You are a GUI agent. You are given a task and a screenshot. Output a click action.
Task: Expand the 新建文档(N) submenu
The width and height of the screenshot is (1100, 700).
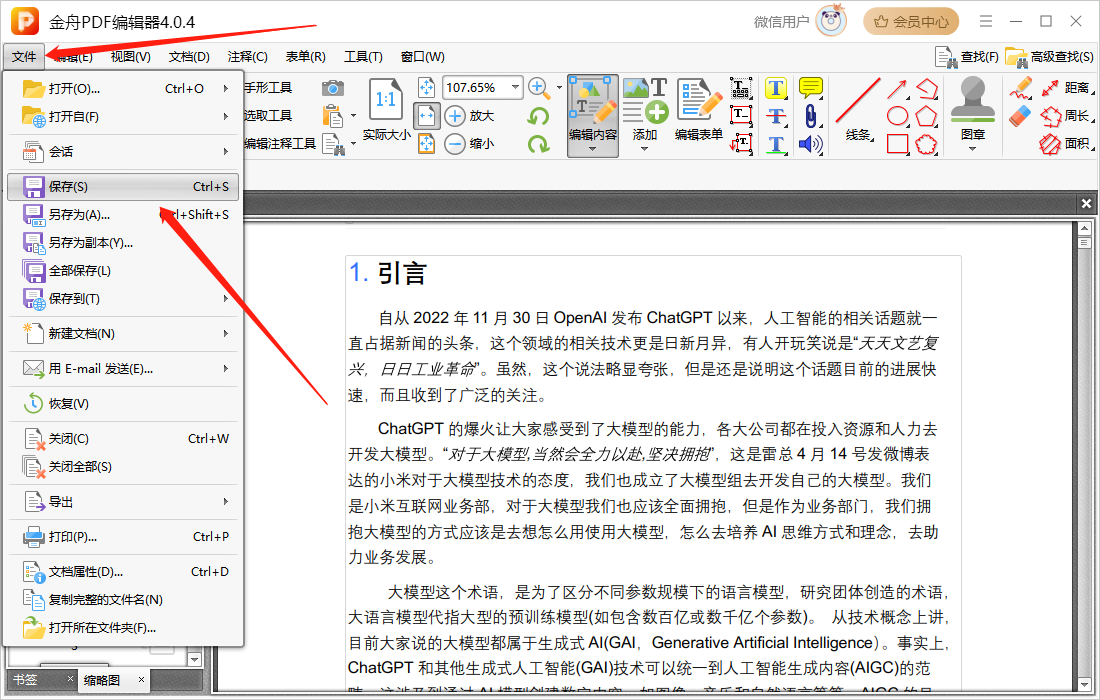pos(226,334)
